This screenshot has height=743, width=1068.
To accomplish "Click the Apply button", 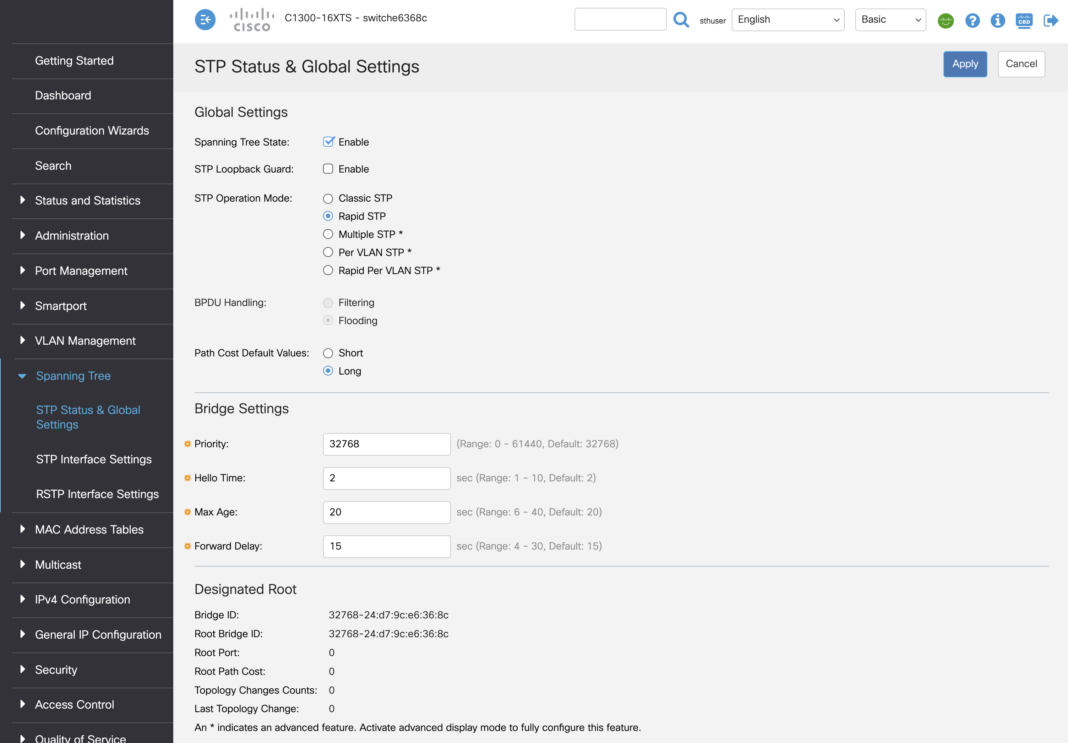I will click(x=964, y=64).
